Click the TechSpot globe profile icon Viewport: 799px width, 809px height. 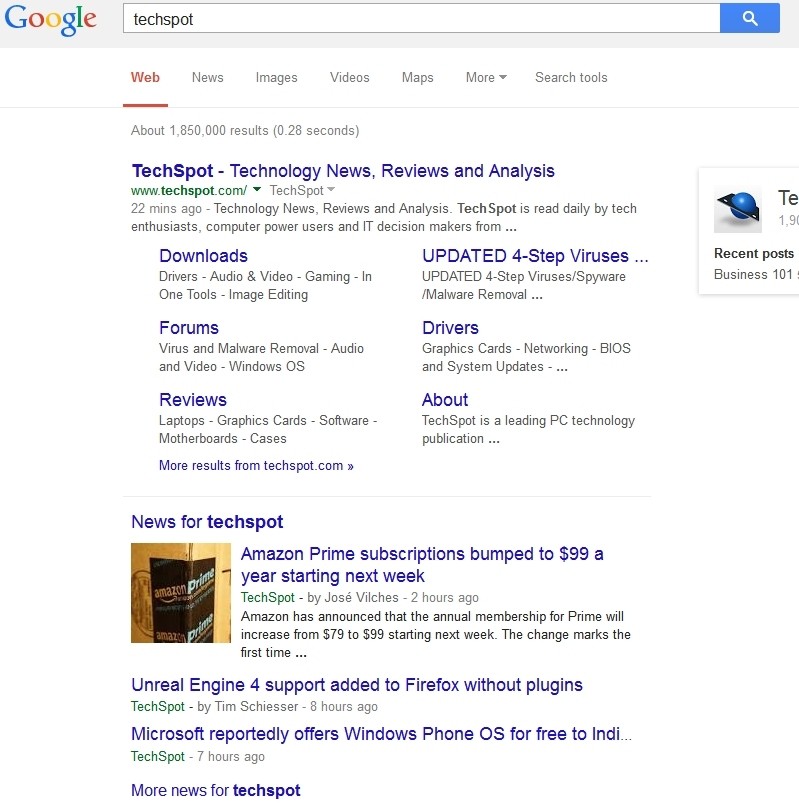click(738, 209)
